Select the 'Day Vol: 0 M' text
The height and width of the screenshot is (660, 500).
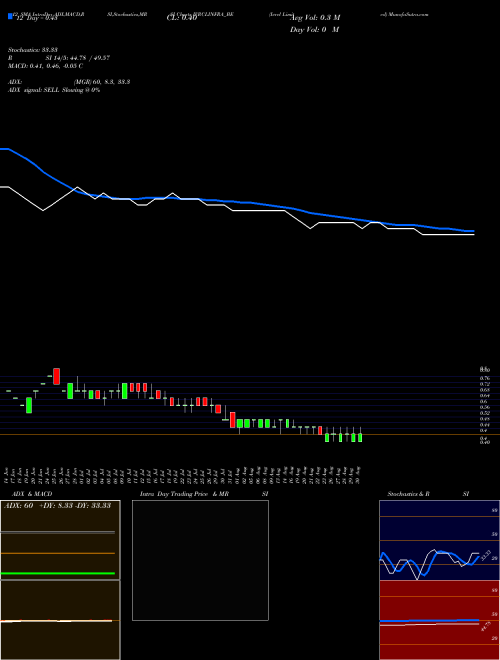pos(314,30)
